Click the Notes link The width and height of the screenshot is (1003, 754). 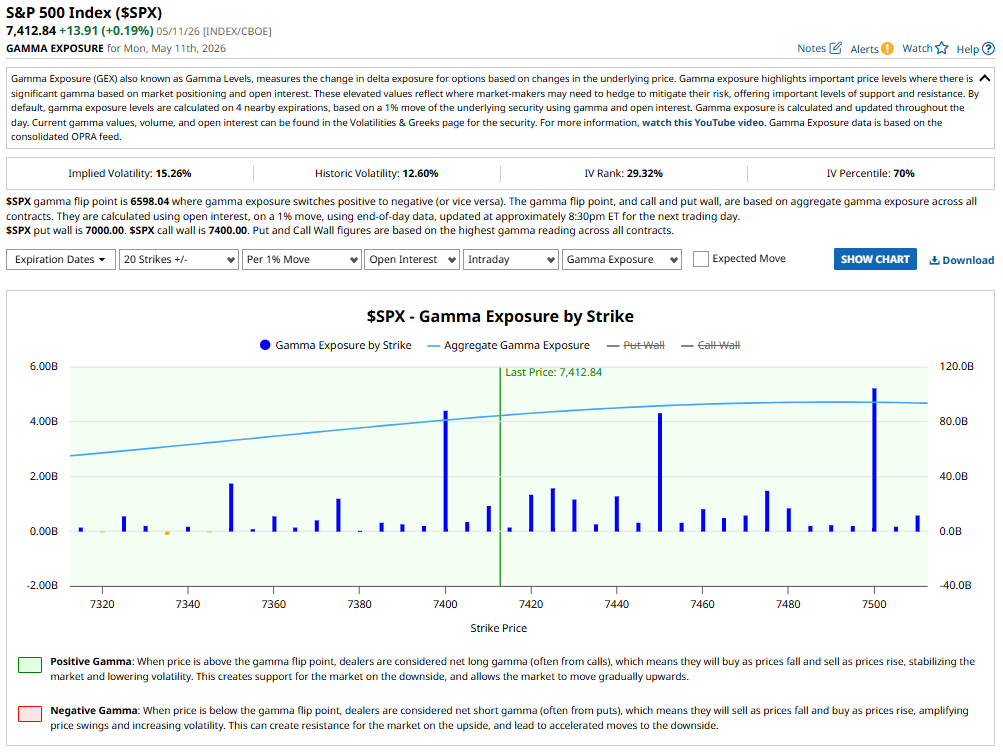(x=811, y=48)
